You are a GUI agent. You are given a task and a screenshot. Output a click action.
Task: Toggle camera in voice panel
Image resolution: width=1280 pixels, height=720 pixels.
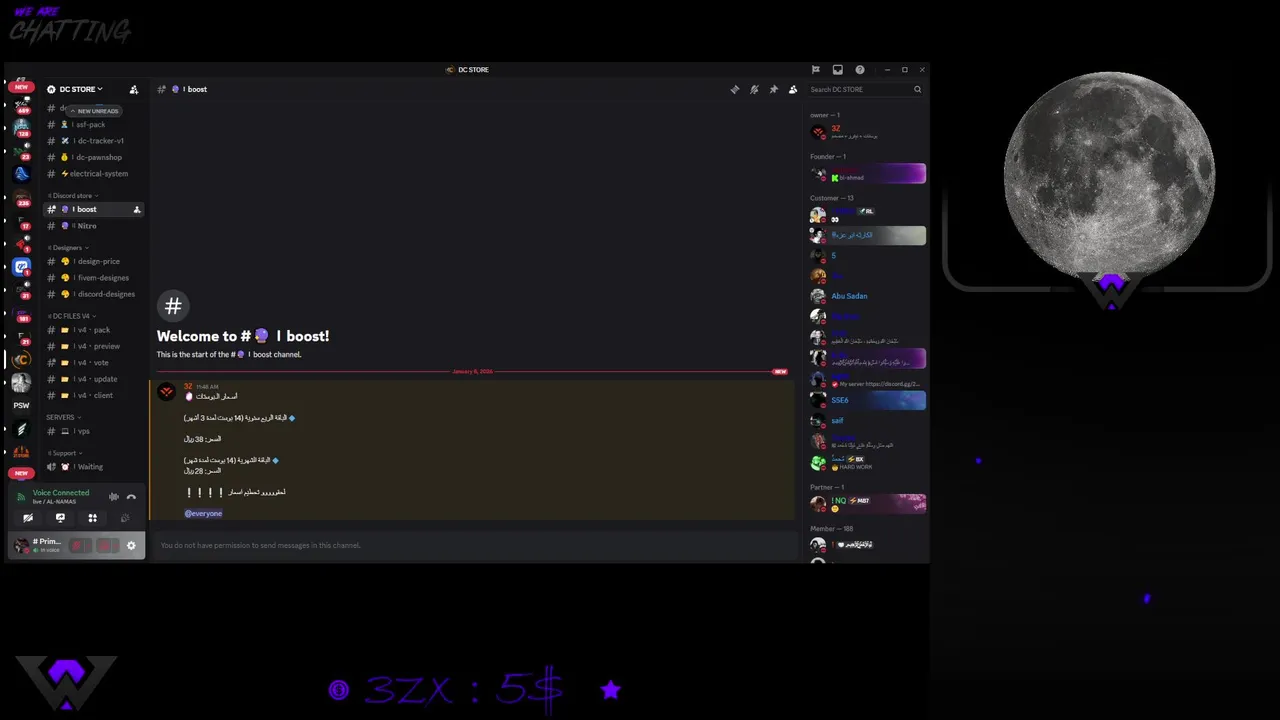tap(28, 518)
